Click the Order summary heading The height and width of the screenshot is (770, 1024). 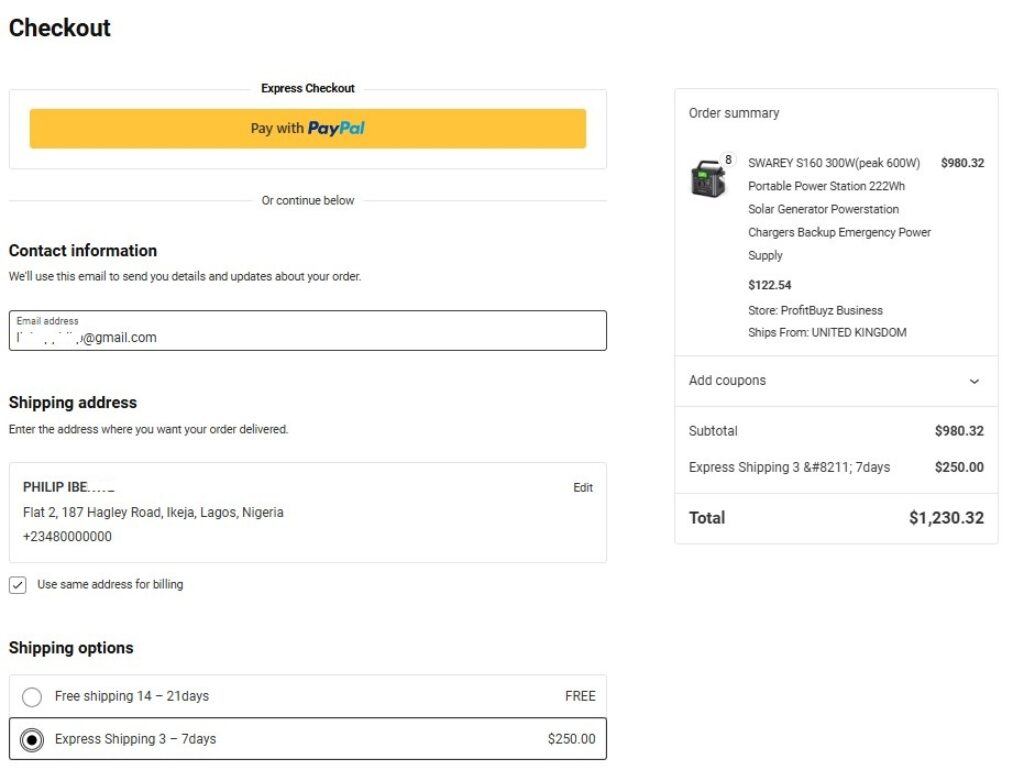[734, 113]
